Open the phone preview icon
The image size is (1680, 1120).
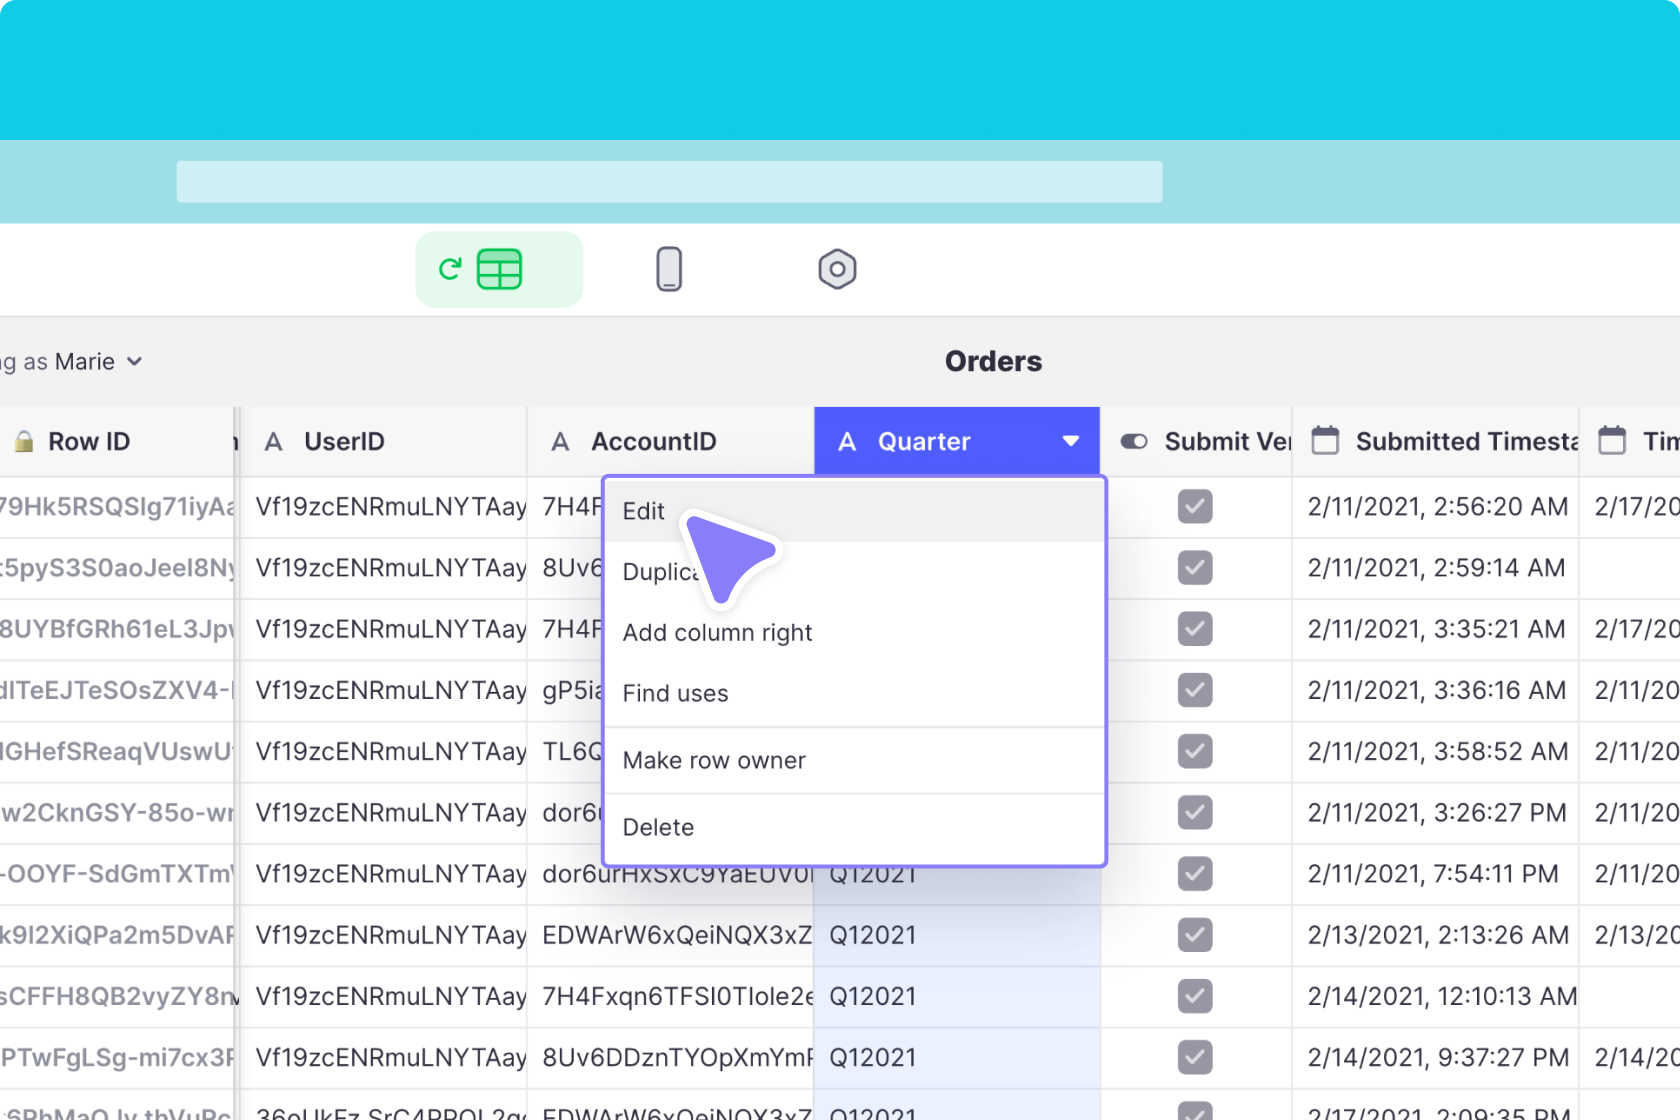(x=669, y=269)
